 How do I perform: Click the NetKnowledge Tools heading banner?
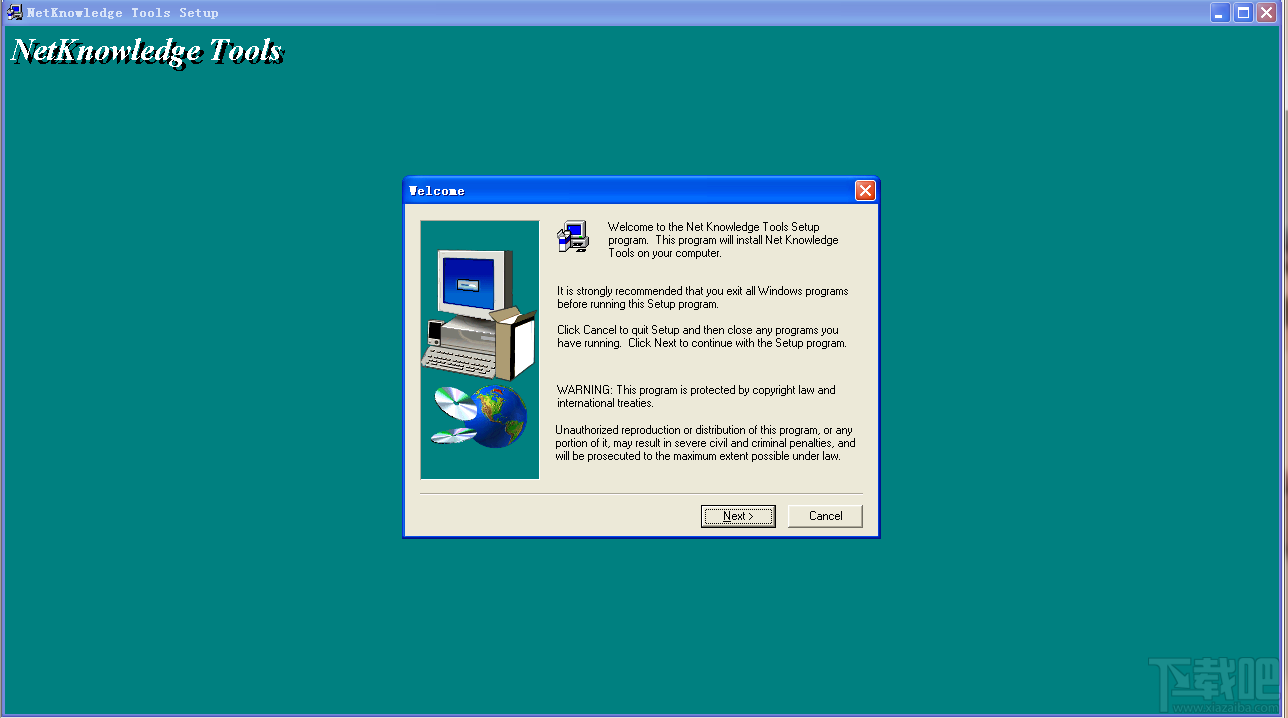click(146, 48)
